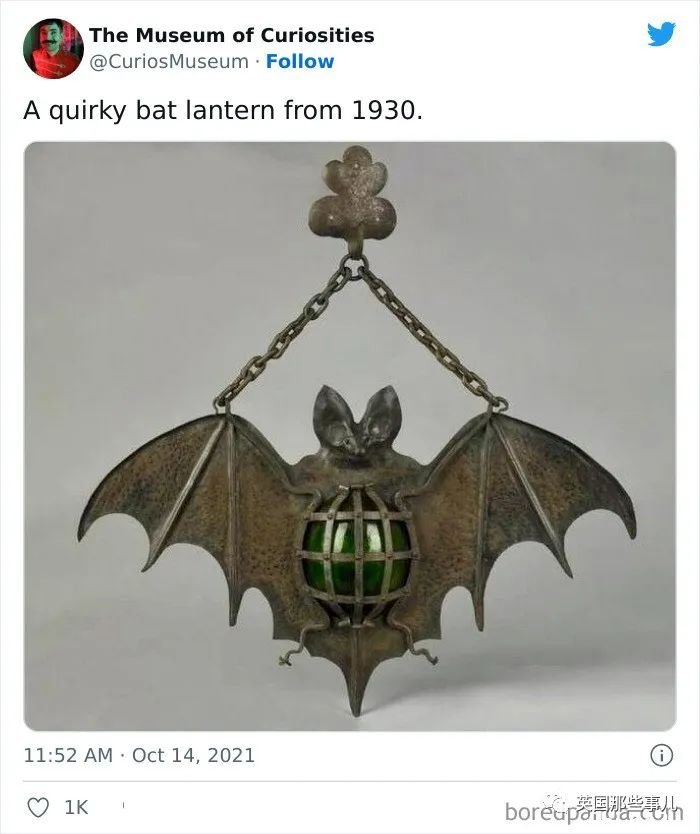Open the 11:52 AM Oct 14, 2021 timestamp
700x834 pixels.
tap(139, 755)
